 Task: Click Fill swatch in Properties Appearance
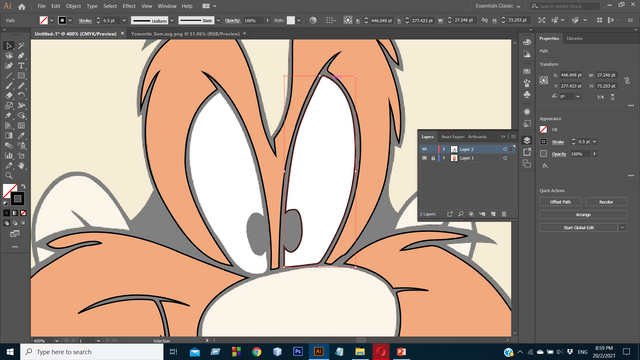pos(544,129)
